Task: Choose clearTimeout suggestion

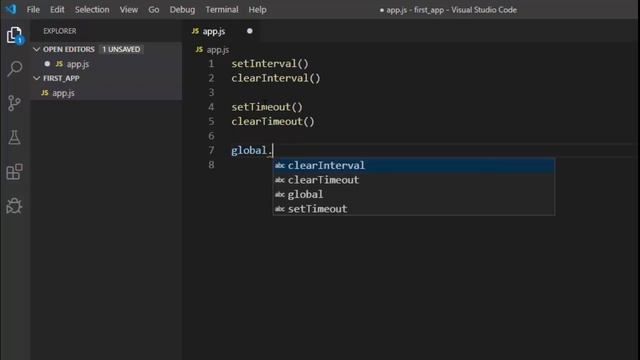Action: pyautogui.click(x=413, y=180)
